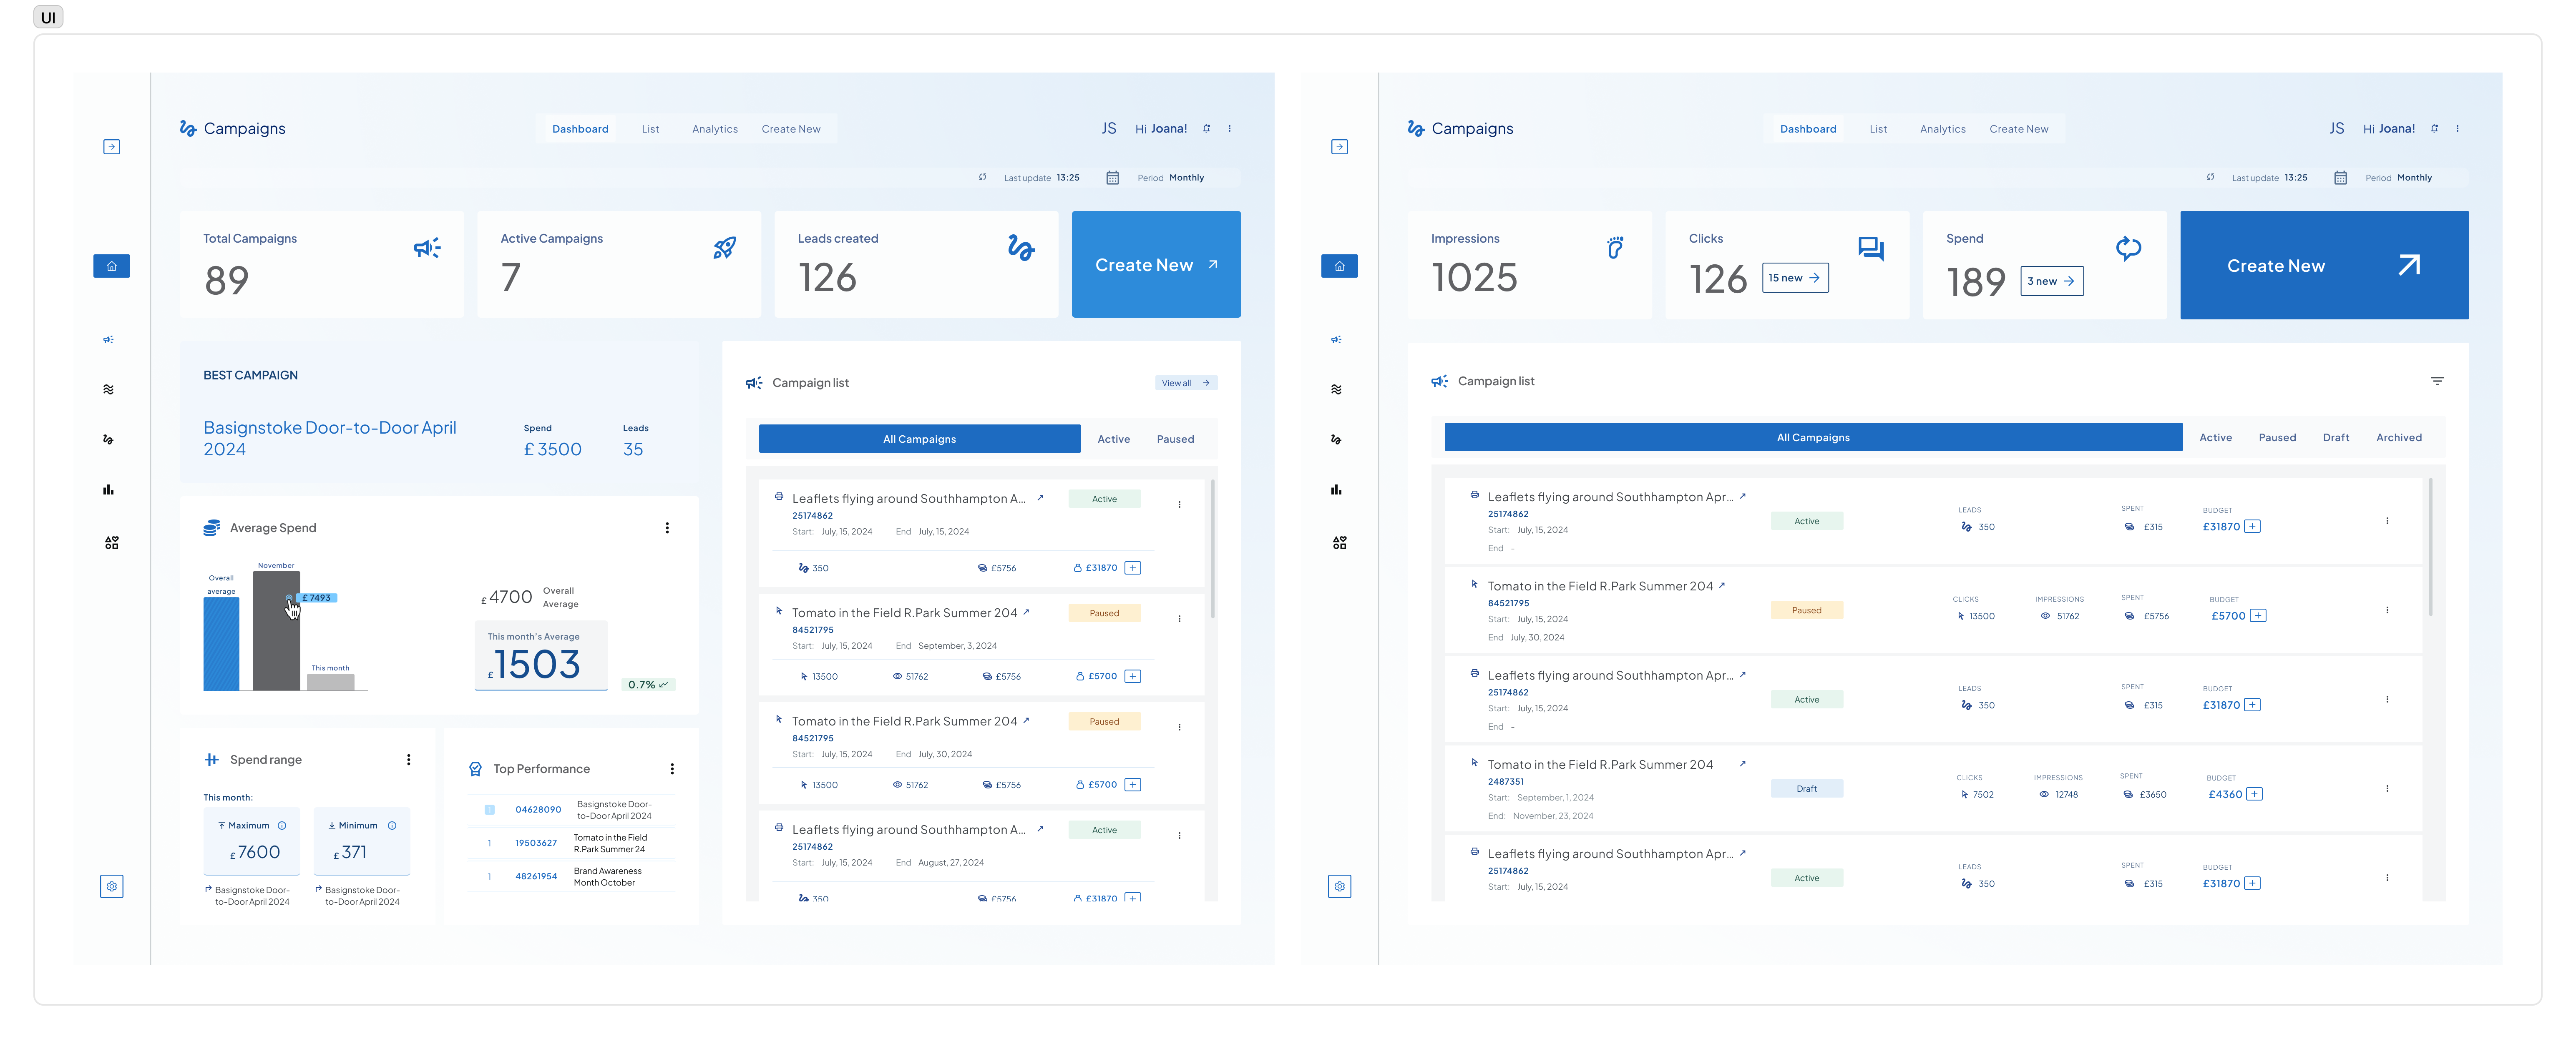Select the bar chart analytics icon in sidebar
2576x1039 pixels.
pos(108,490)
